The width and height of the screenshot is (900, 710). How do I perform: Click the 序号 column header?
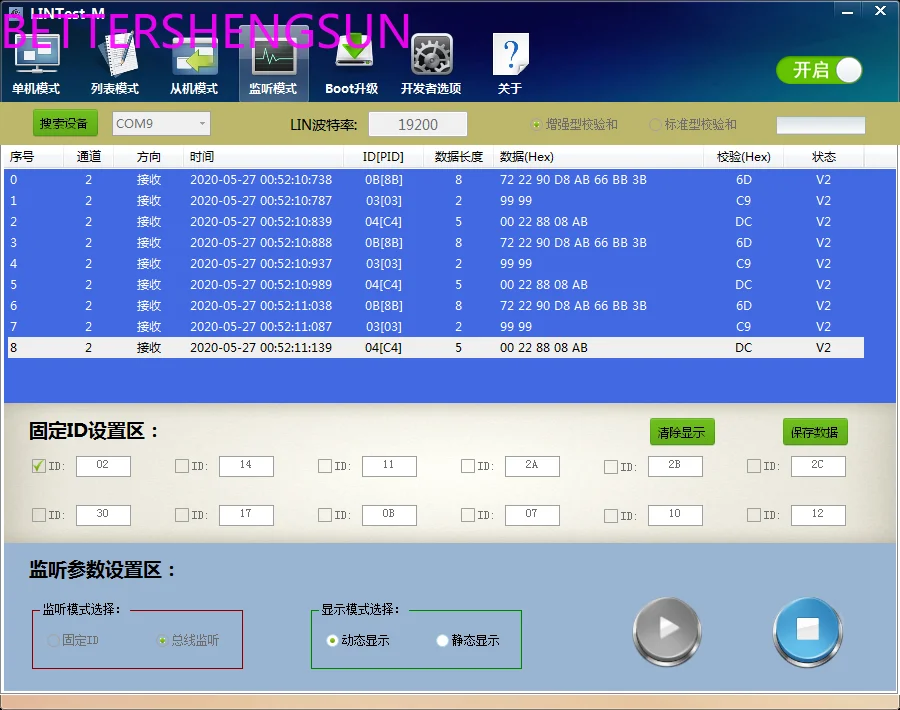[33, 157]
